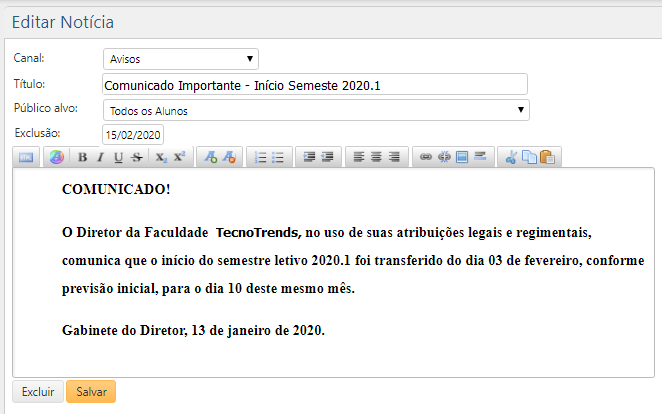Screen dimensions: 662x414
Task: Copy the selected content
Action: [529, 157]
